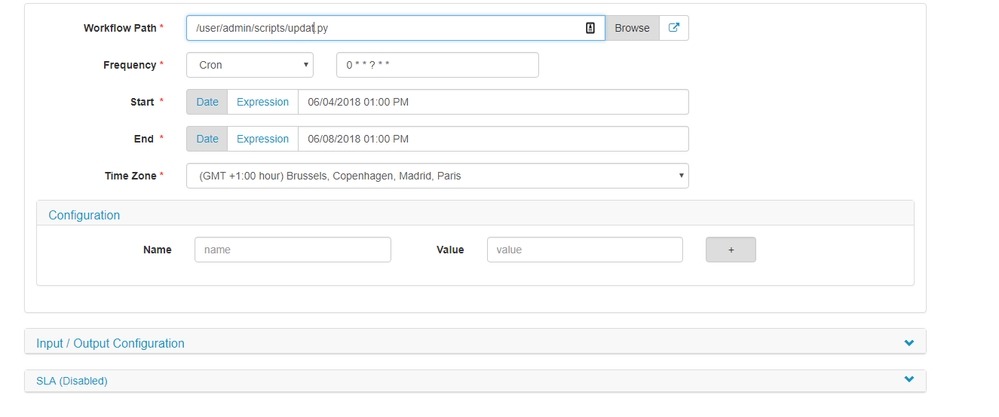Click the Start date value field
Screen dimensions: 999x417
(x=492, y=102)
